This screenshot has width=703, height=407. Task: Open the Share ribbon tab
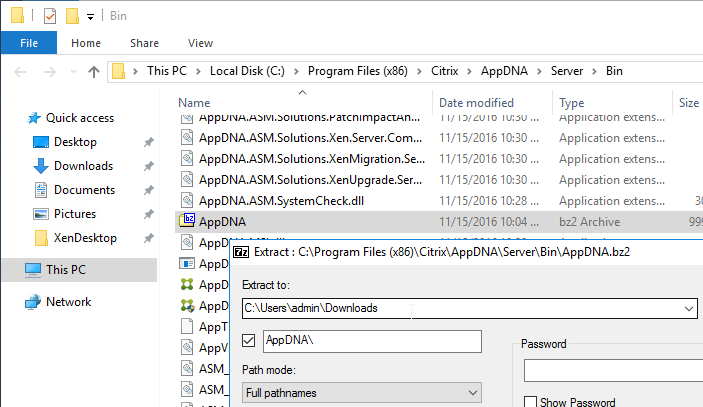click(x=144, y=43)
